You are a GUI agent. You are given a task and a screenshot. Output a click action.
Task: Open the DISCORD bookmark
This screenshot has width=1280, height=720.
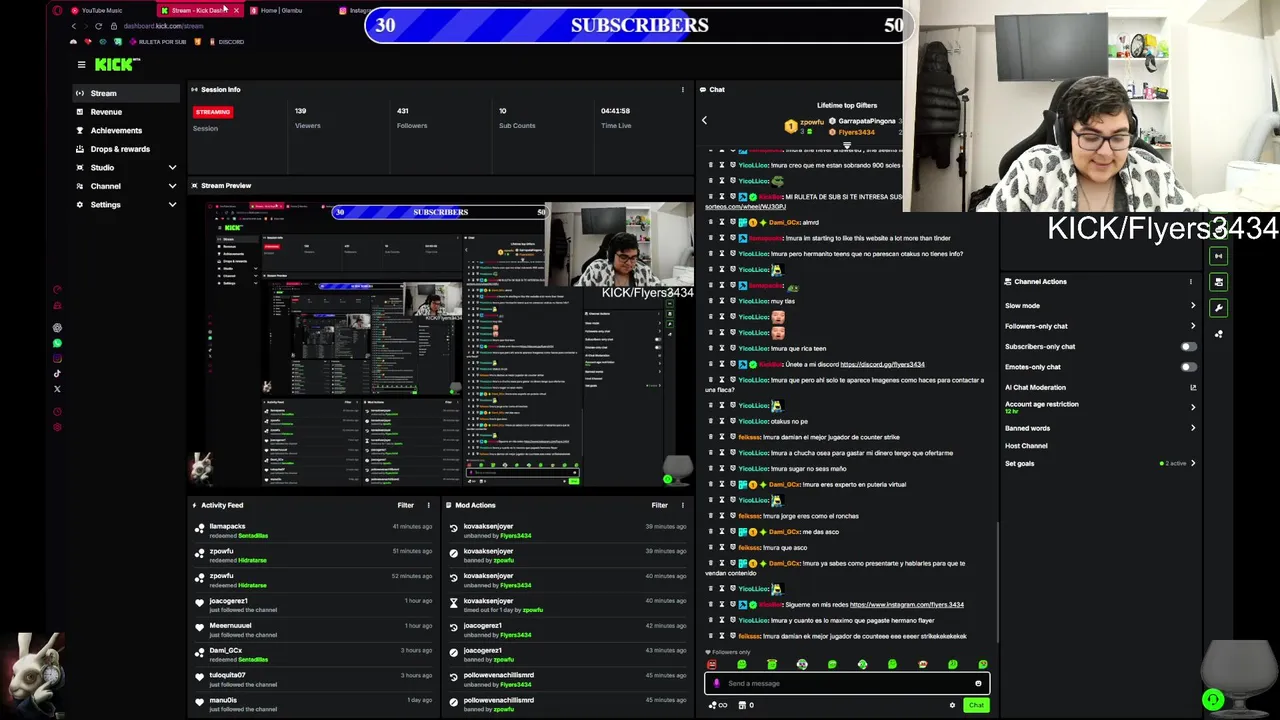[x=226, y=42]
